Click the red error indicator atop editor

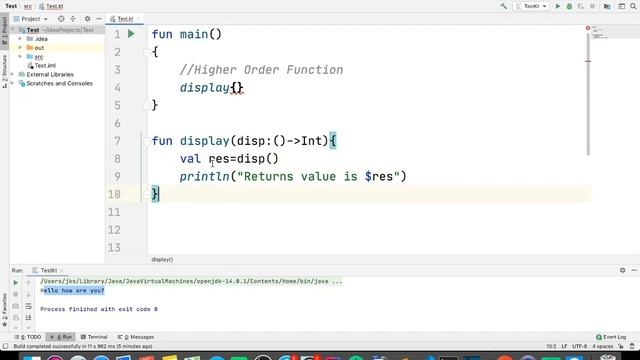click(588, 28)
